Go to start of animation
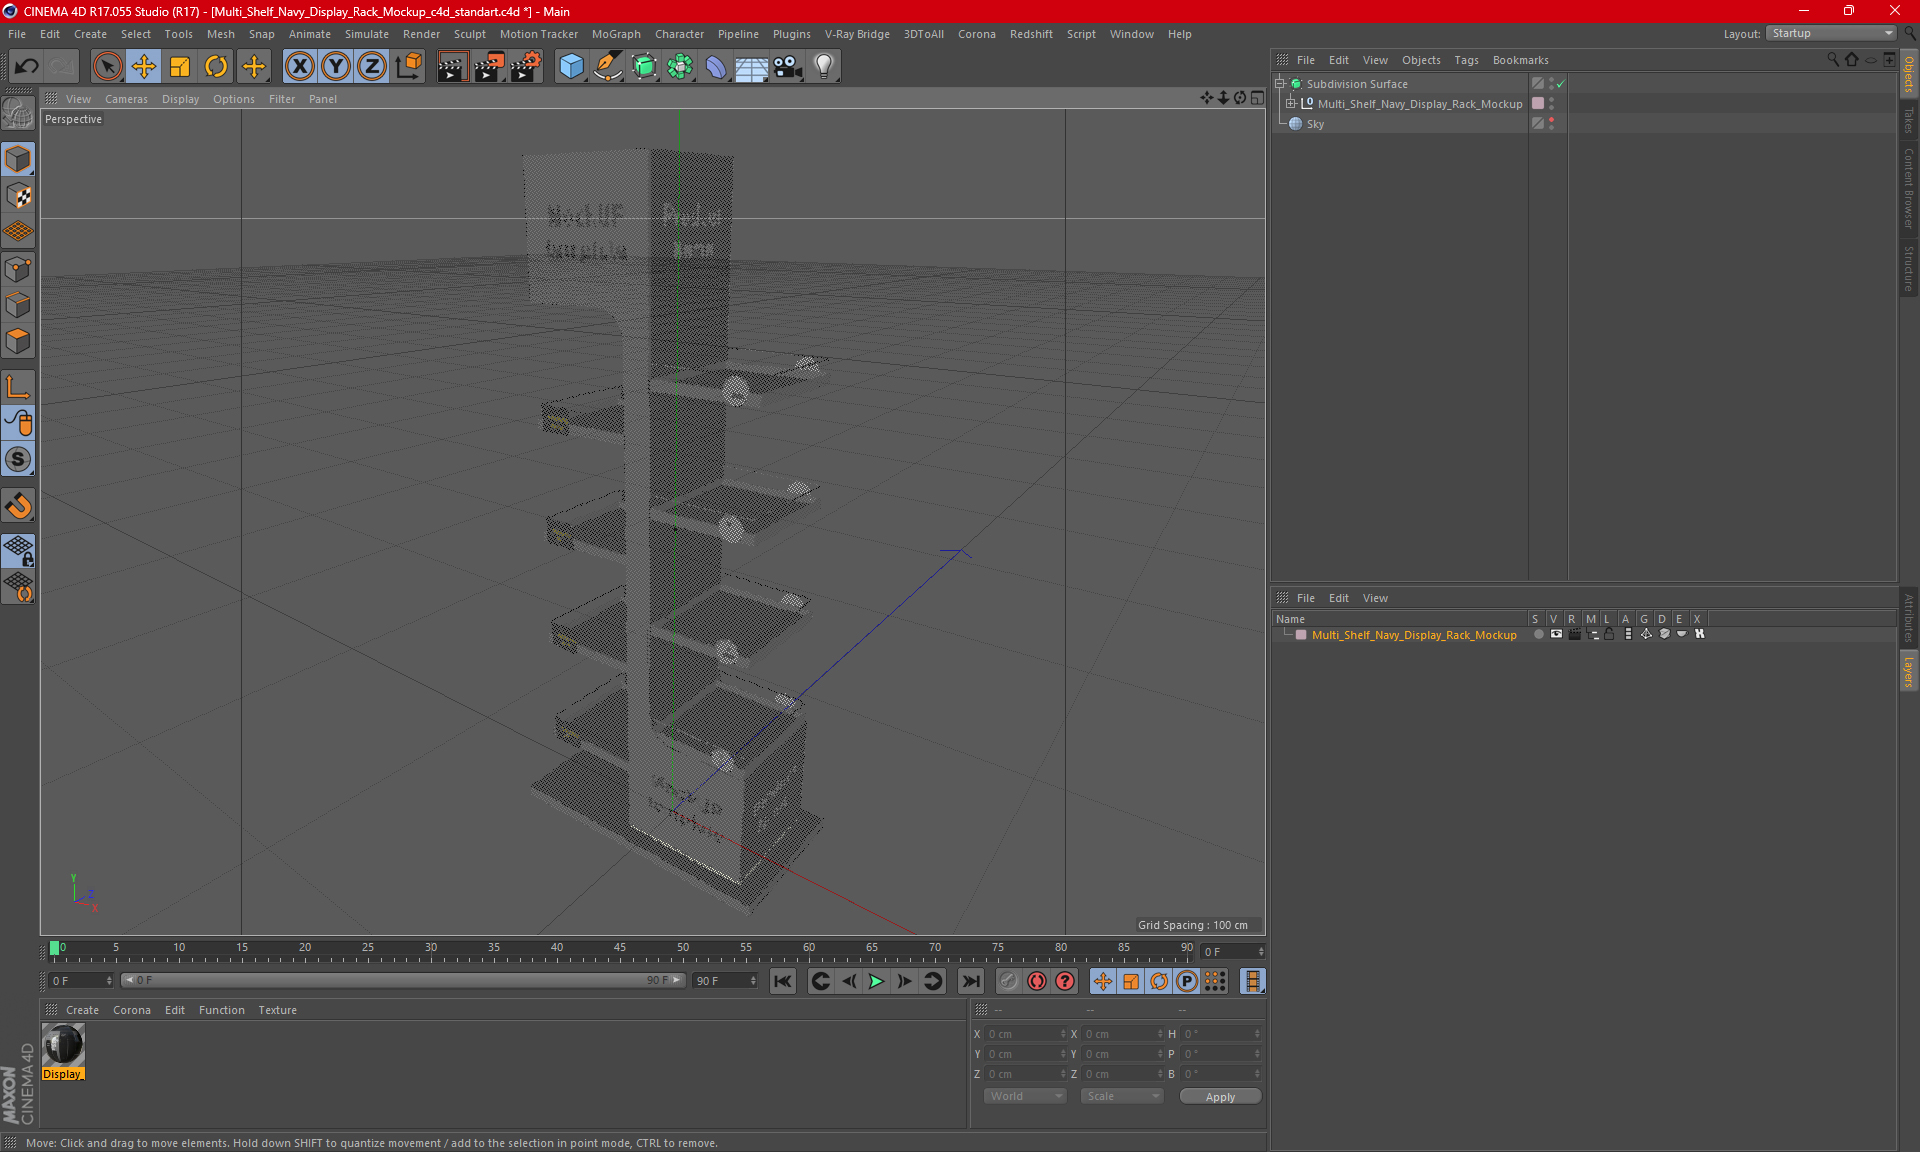Viewport: 1920px width, 1152px height. (783, 981)
